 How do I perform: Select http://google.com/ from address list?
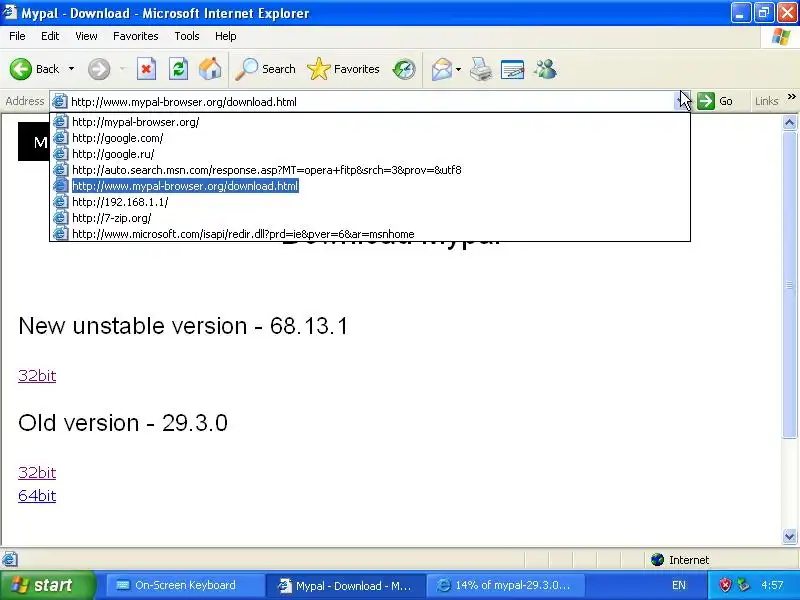pos(370,138)
